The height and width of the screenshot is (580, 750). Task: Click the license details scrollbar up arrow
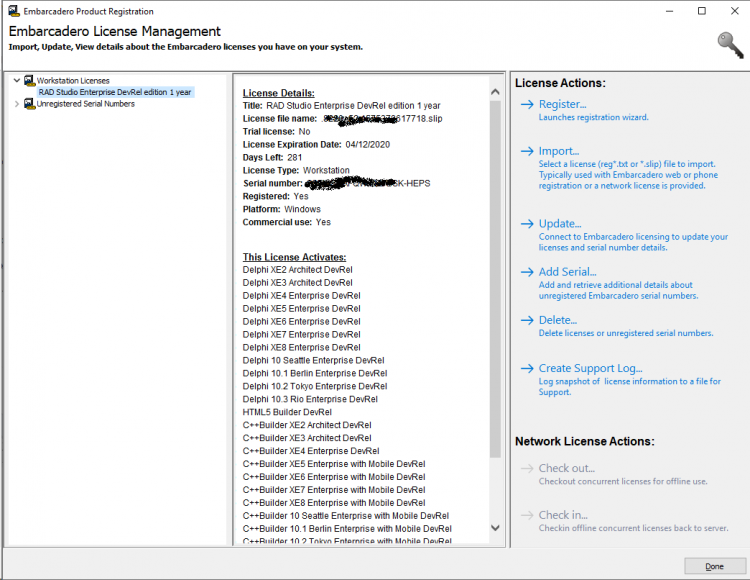496,92
